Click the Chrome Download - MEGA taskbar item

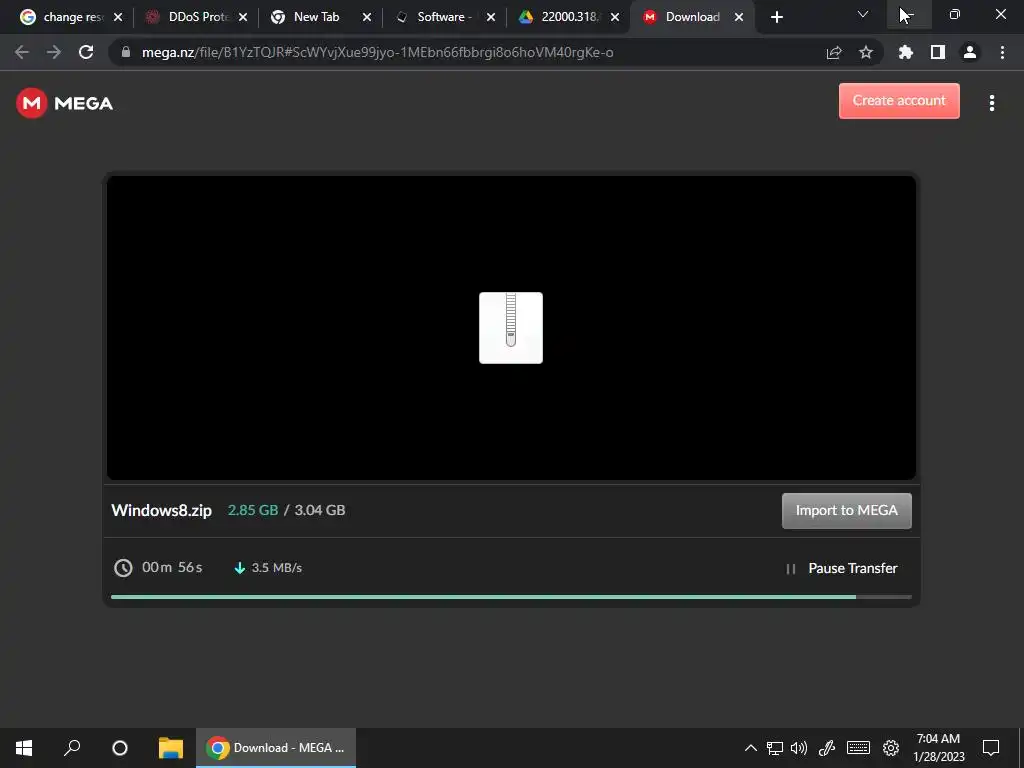pos(276,748)
